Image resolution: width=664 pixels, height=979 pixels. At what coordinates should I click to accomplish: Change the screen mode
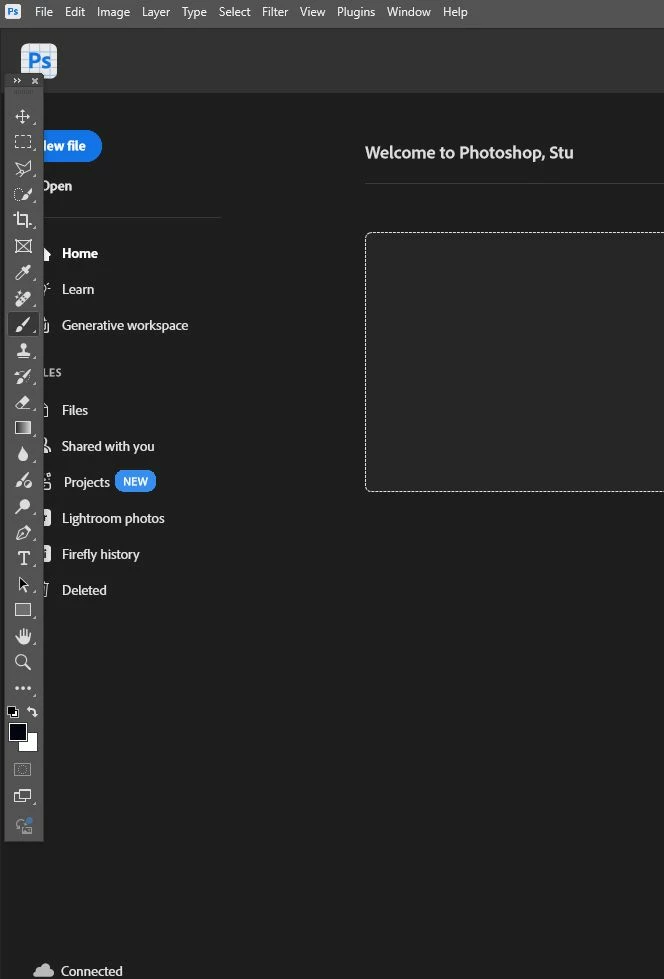(23, 796)
